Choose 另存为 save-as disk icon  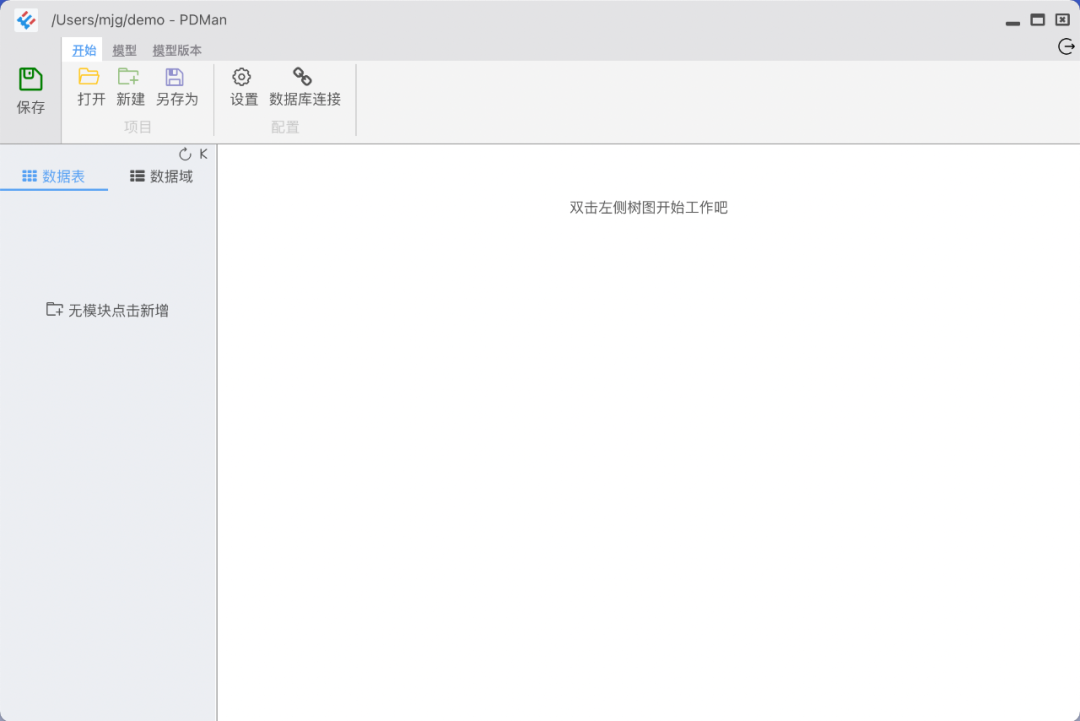(x=174, y=76)
